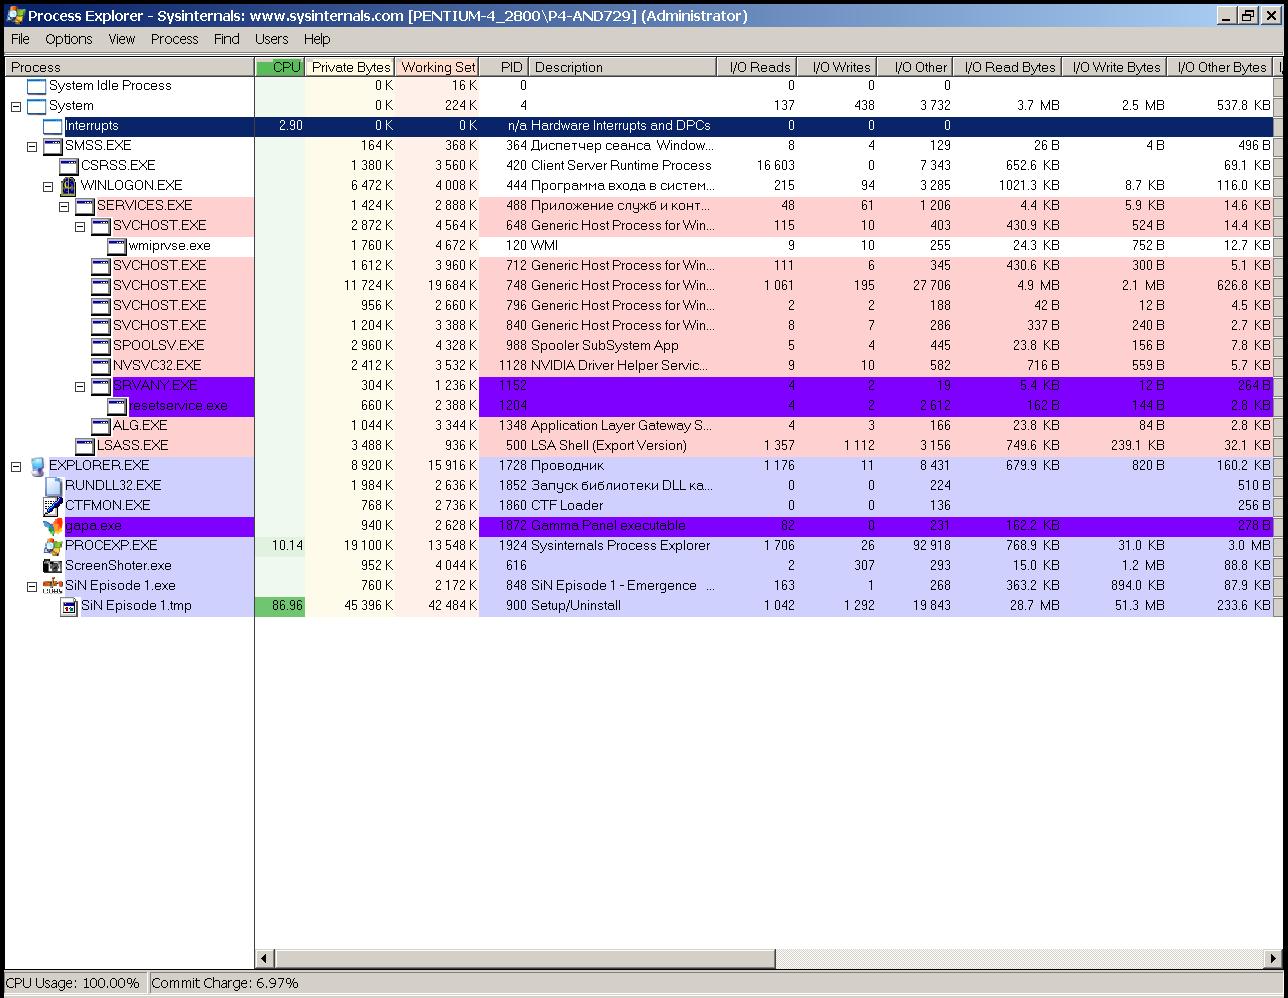Image resolution: width=1288 pixels, height=998 pixels.
Task: Click the RUNDLL32.EXE document icon
Action: 53,486
